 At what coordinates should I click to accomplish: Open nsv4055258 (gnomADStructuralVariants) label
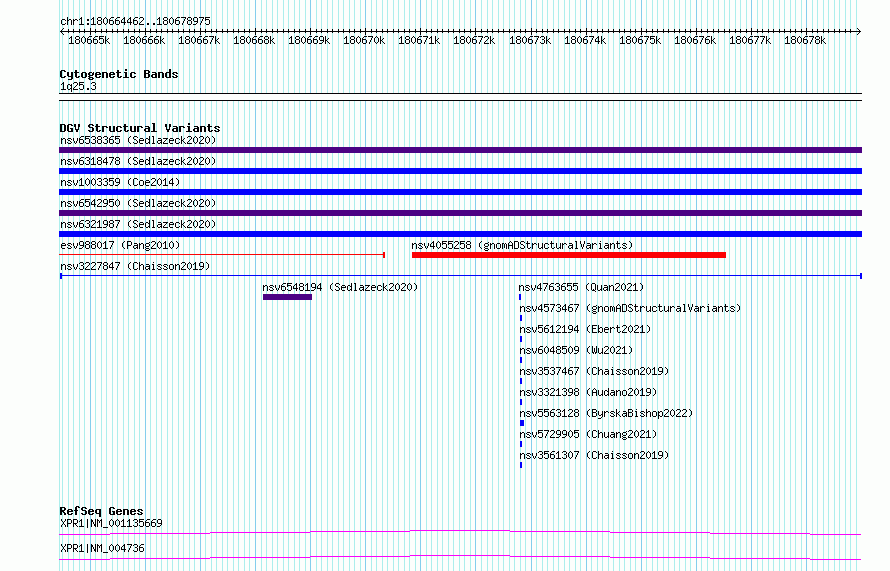[522, 245]
